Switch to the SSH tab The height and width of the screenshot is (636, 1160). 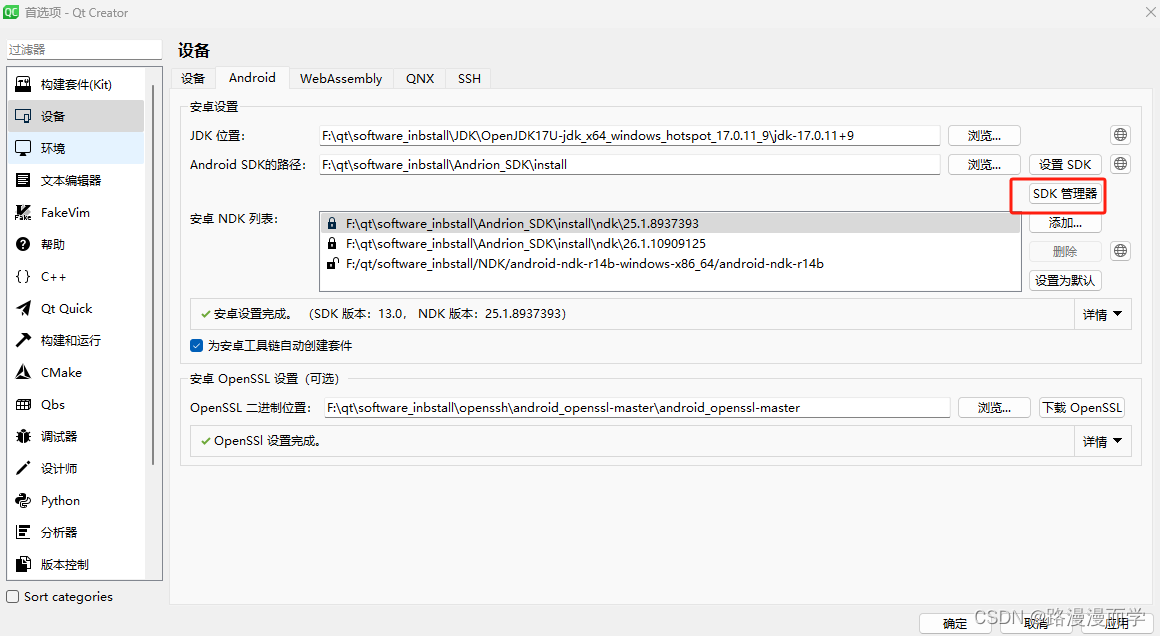click(469, 78)
